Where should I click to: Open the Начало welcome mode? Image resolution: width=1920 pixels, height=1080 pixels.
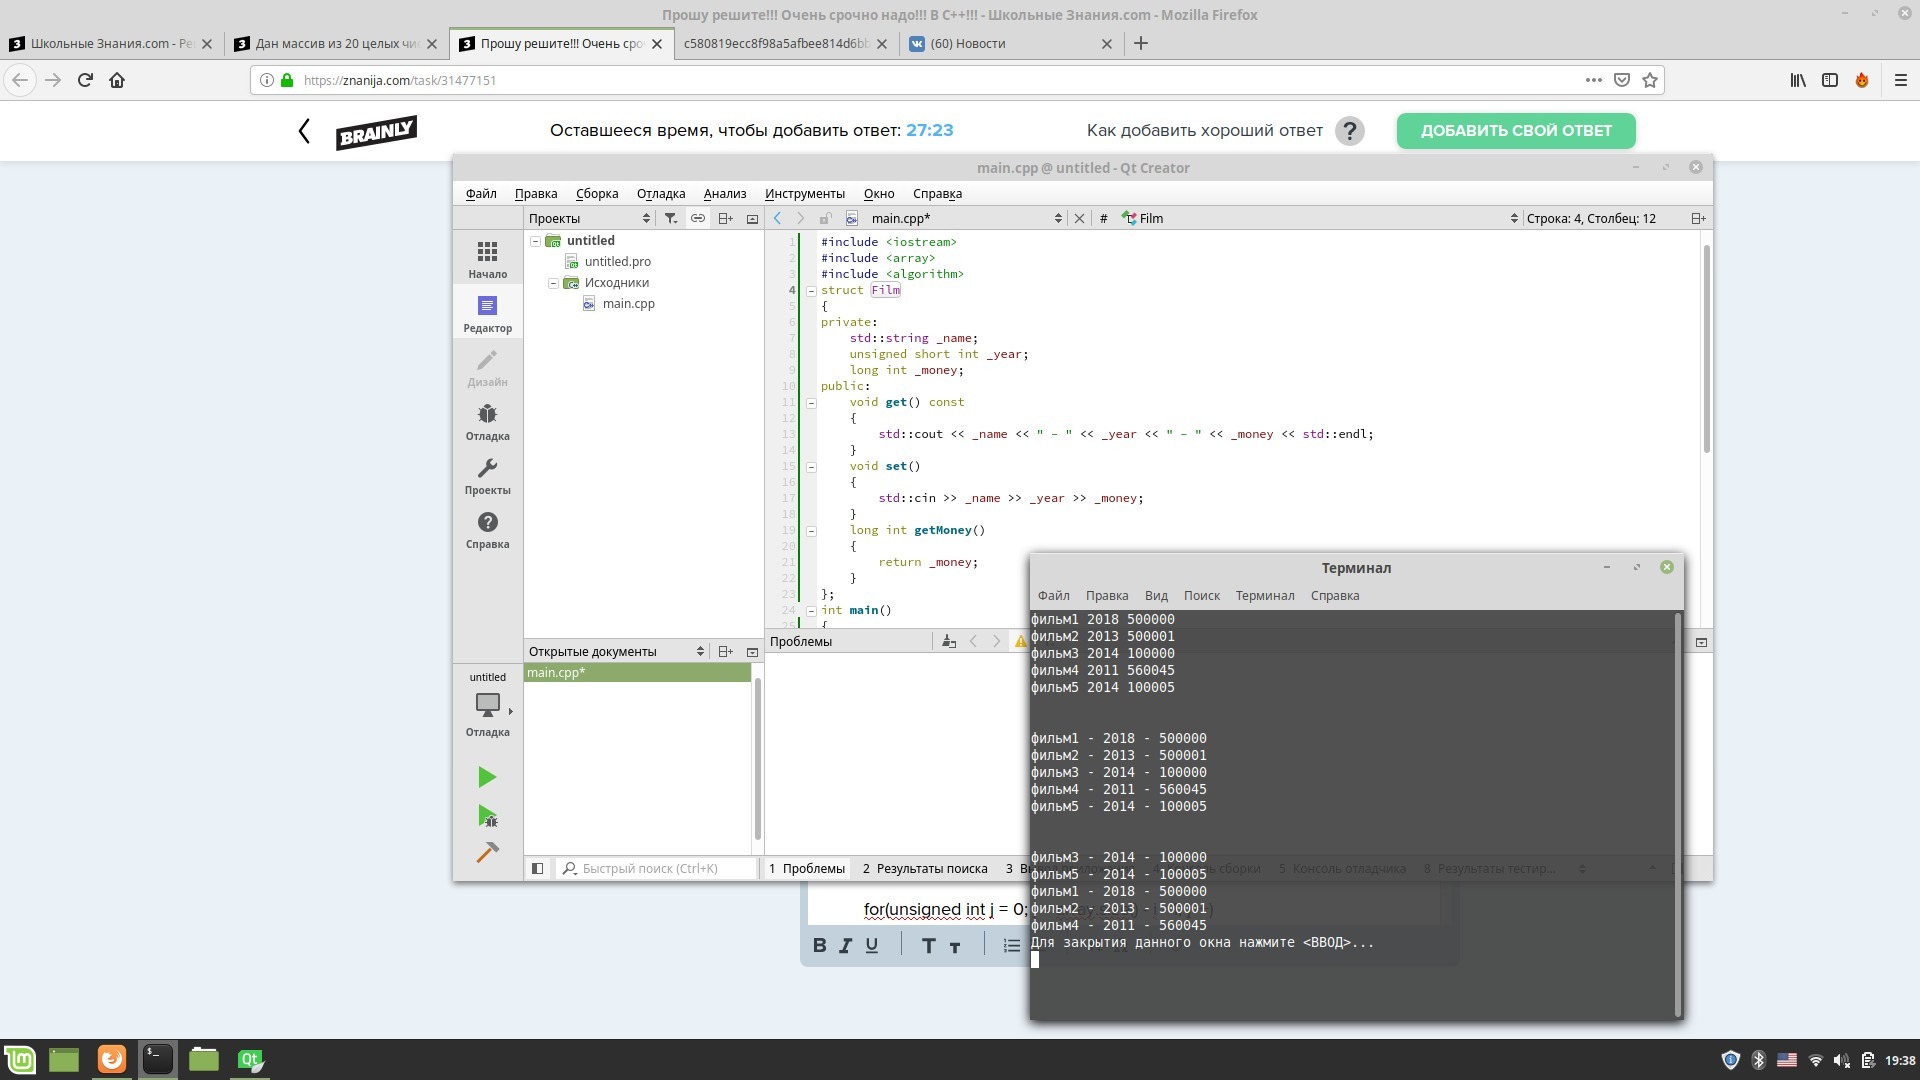point(487,258)
